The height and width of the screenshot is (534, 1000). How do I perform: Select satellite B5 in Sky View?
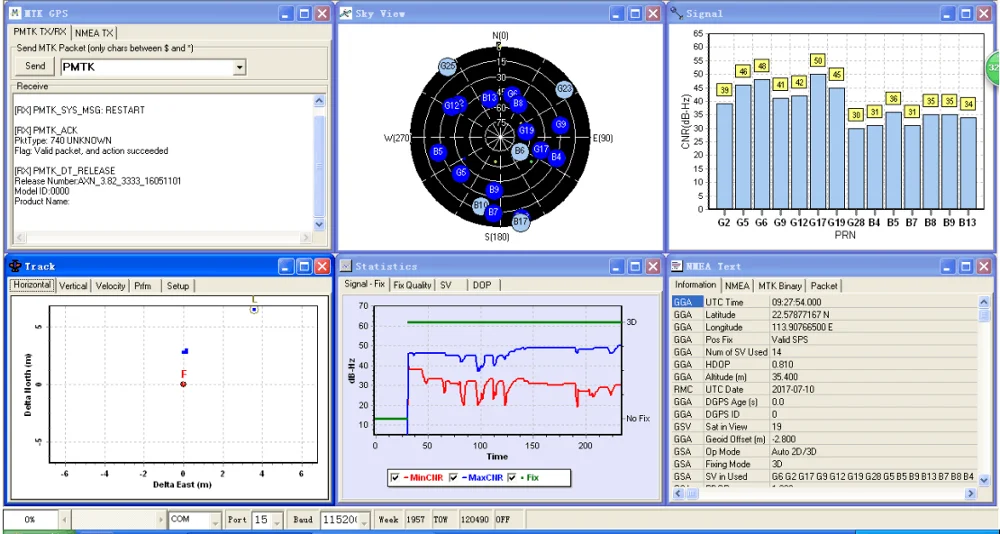point(438,152)
